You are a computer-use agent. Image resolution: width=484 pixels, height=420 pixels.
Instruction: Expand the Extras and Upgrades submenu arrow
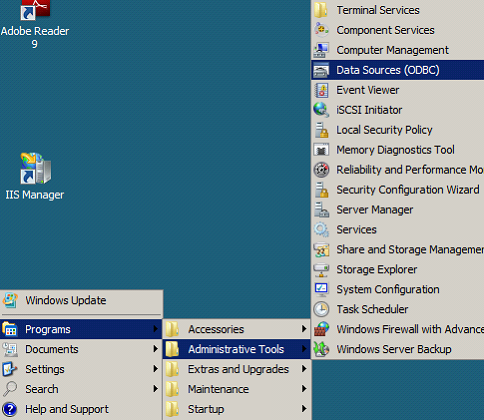point(304,369)
